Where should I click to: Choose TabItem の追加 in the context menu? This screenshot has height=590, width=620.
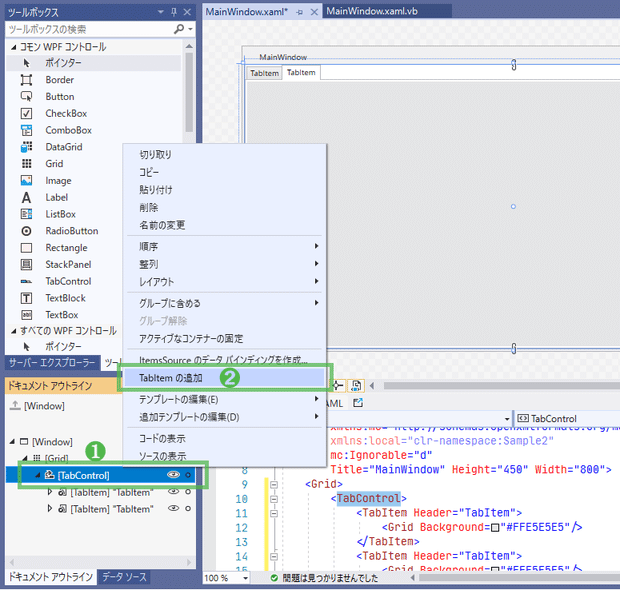(x=224, y=378)
